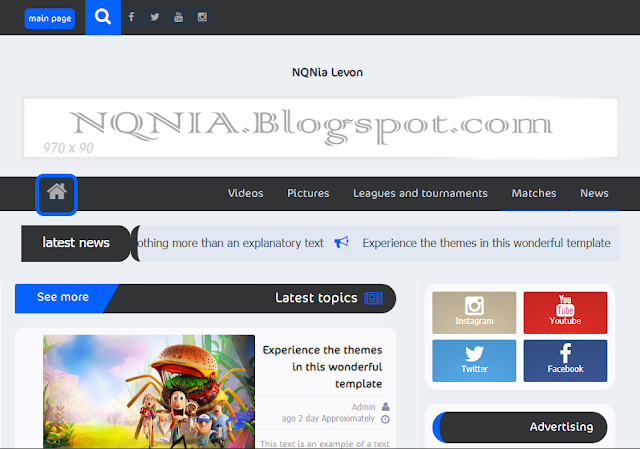Click the '970 x 90' banner size text
The height and width of the screenshot is (449, 640).
pyautogui.click(x=69, y=148)
